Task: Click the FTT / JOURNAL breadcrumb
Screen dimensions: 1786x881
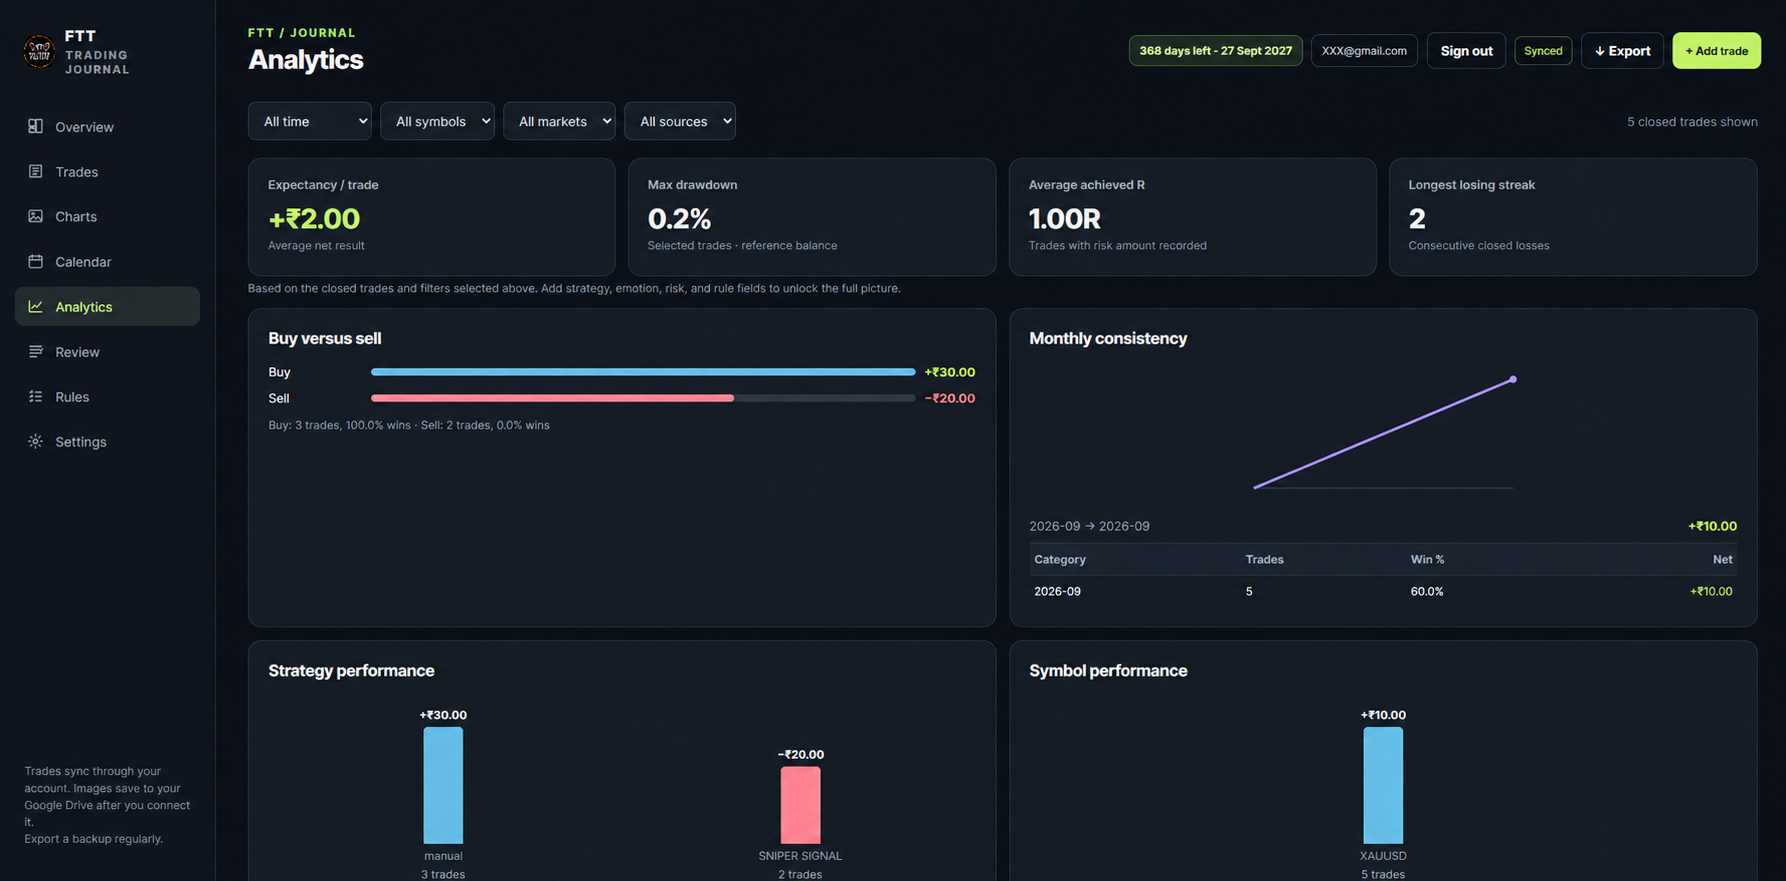Action: coord(301,33)
